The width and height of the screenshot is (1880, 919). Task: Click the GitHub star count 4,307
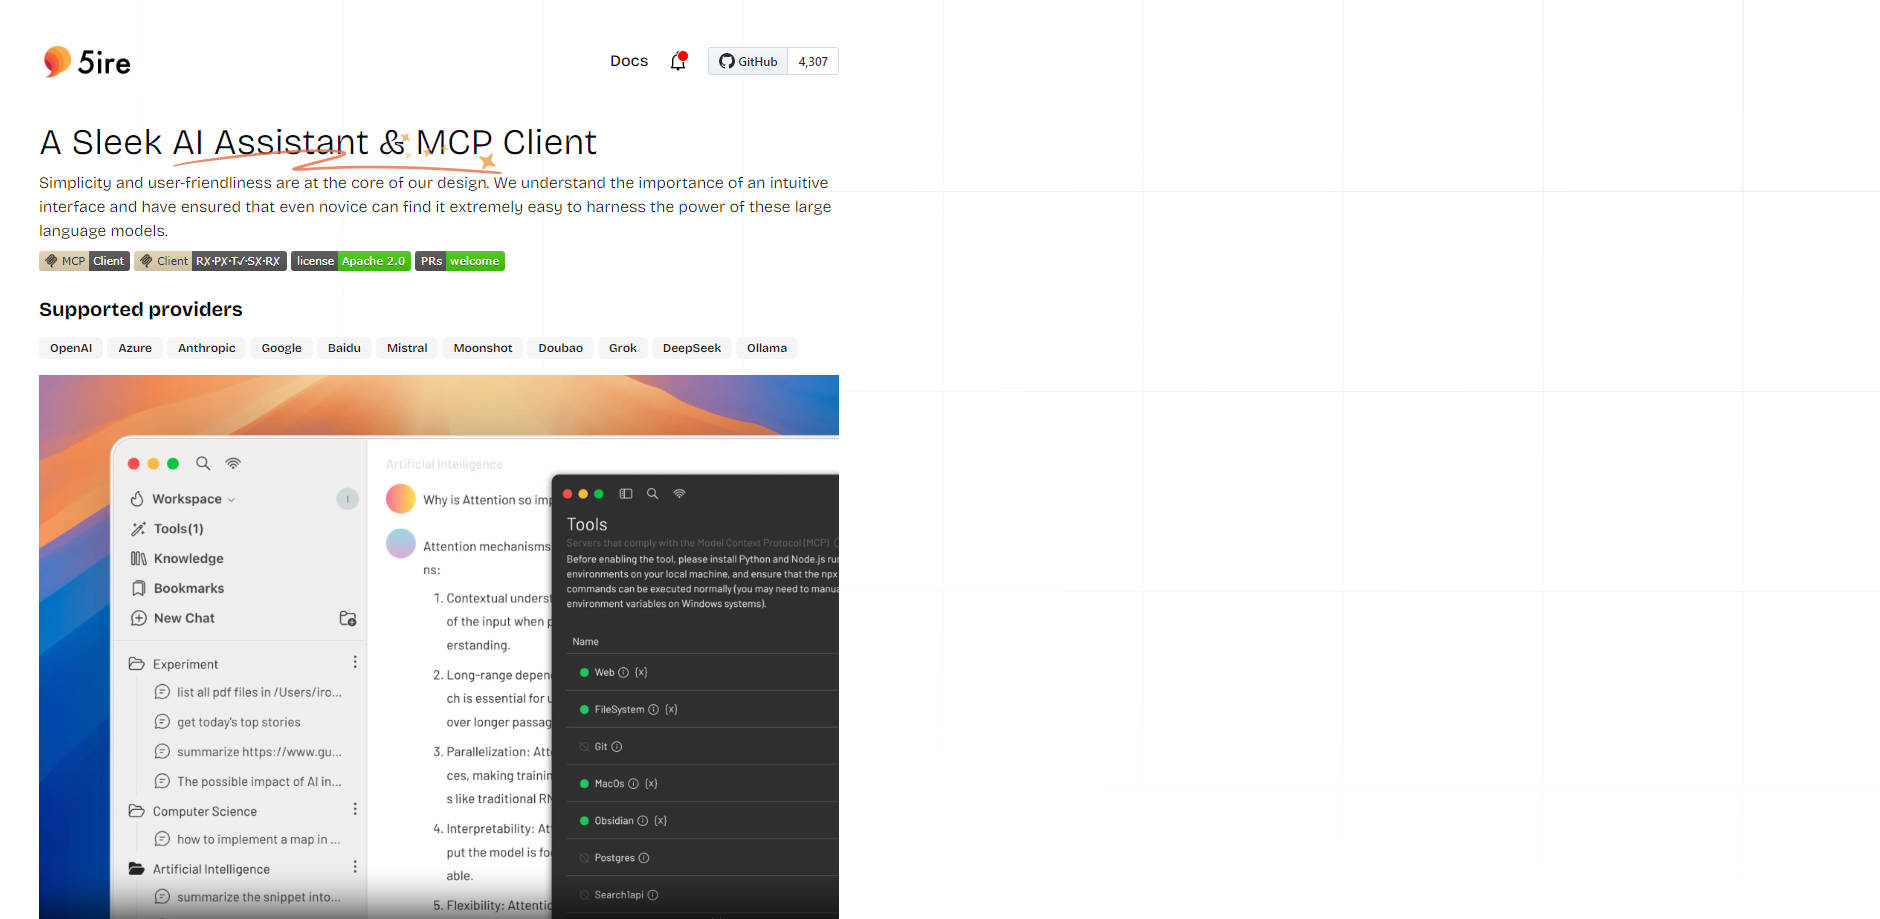click(x=812, y=61)
